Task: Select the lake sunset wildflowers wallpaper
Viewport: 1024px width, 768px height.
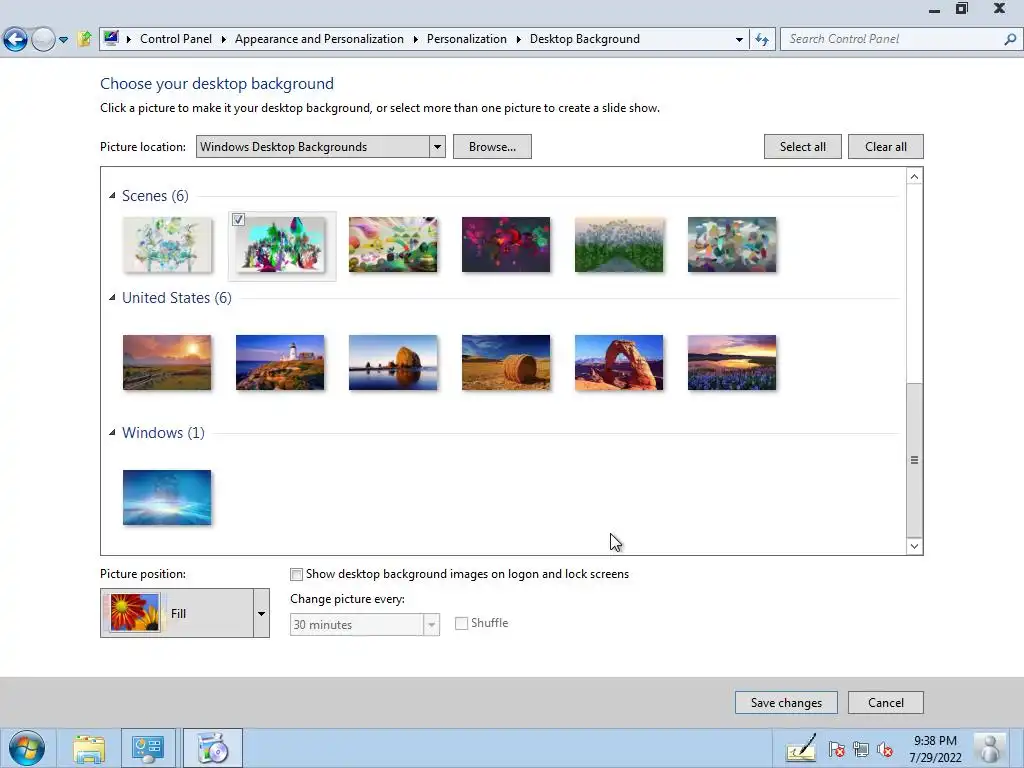Action: point(732,362)
